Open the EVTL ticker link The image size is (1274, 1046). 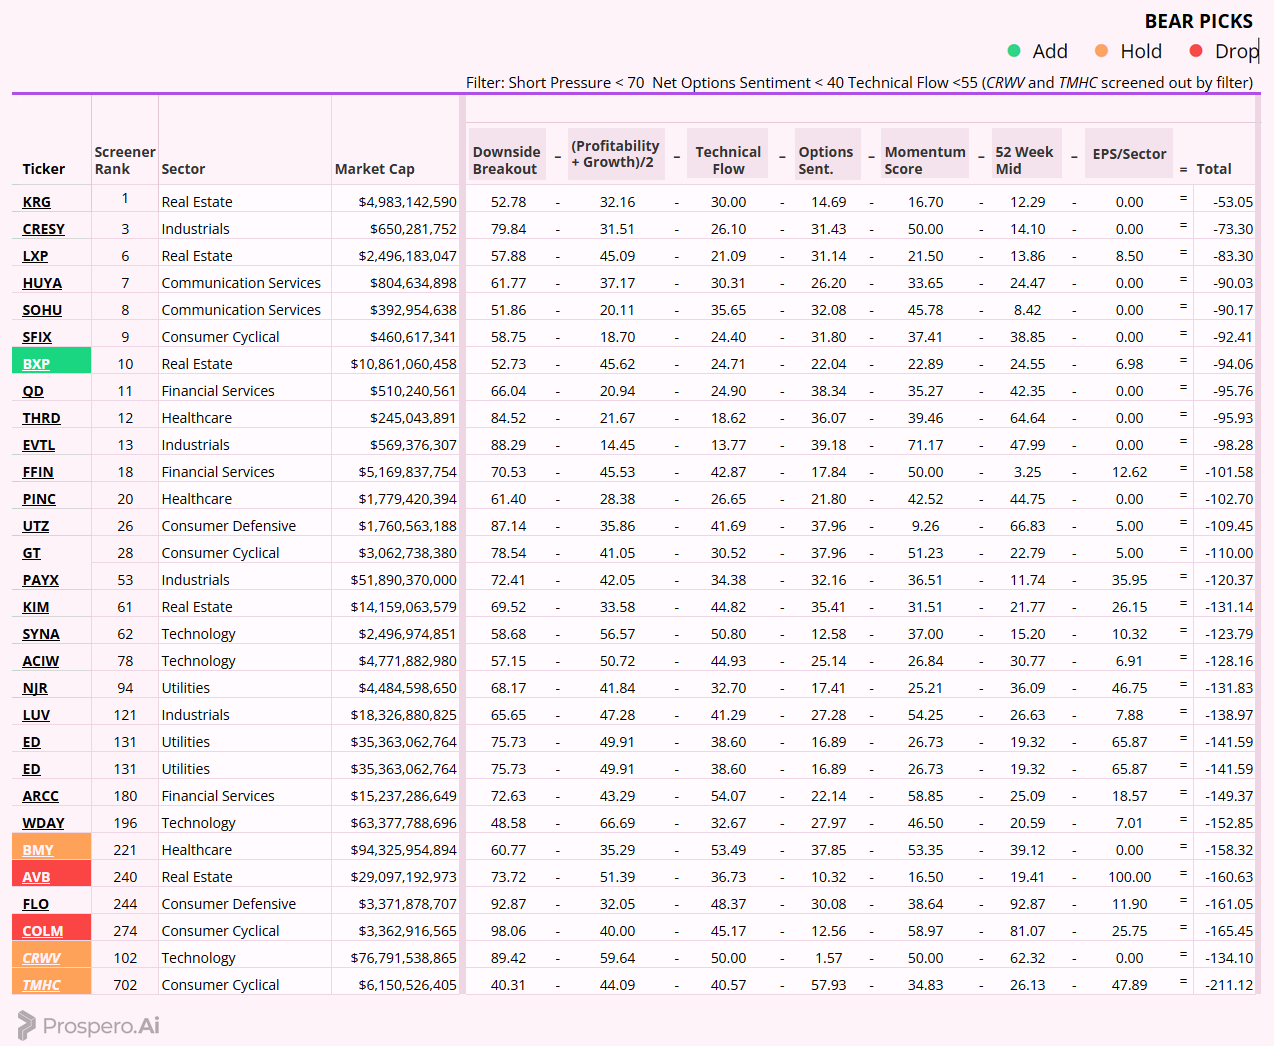39,445
